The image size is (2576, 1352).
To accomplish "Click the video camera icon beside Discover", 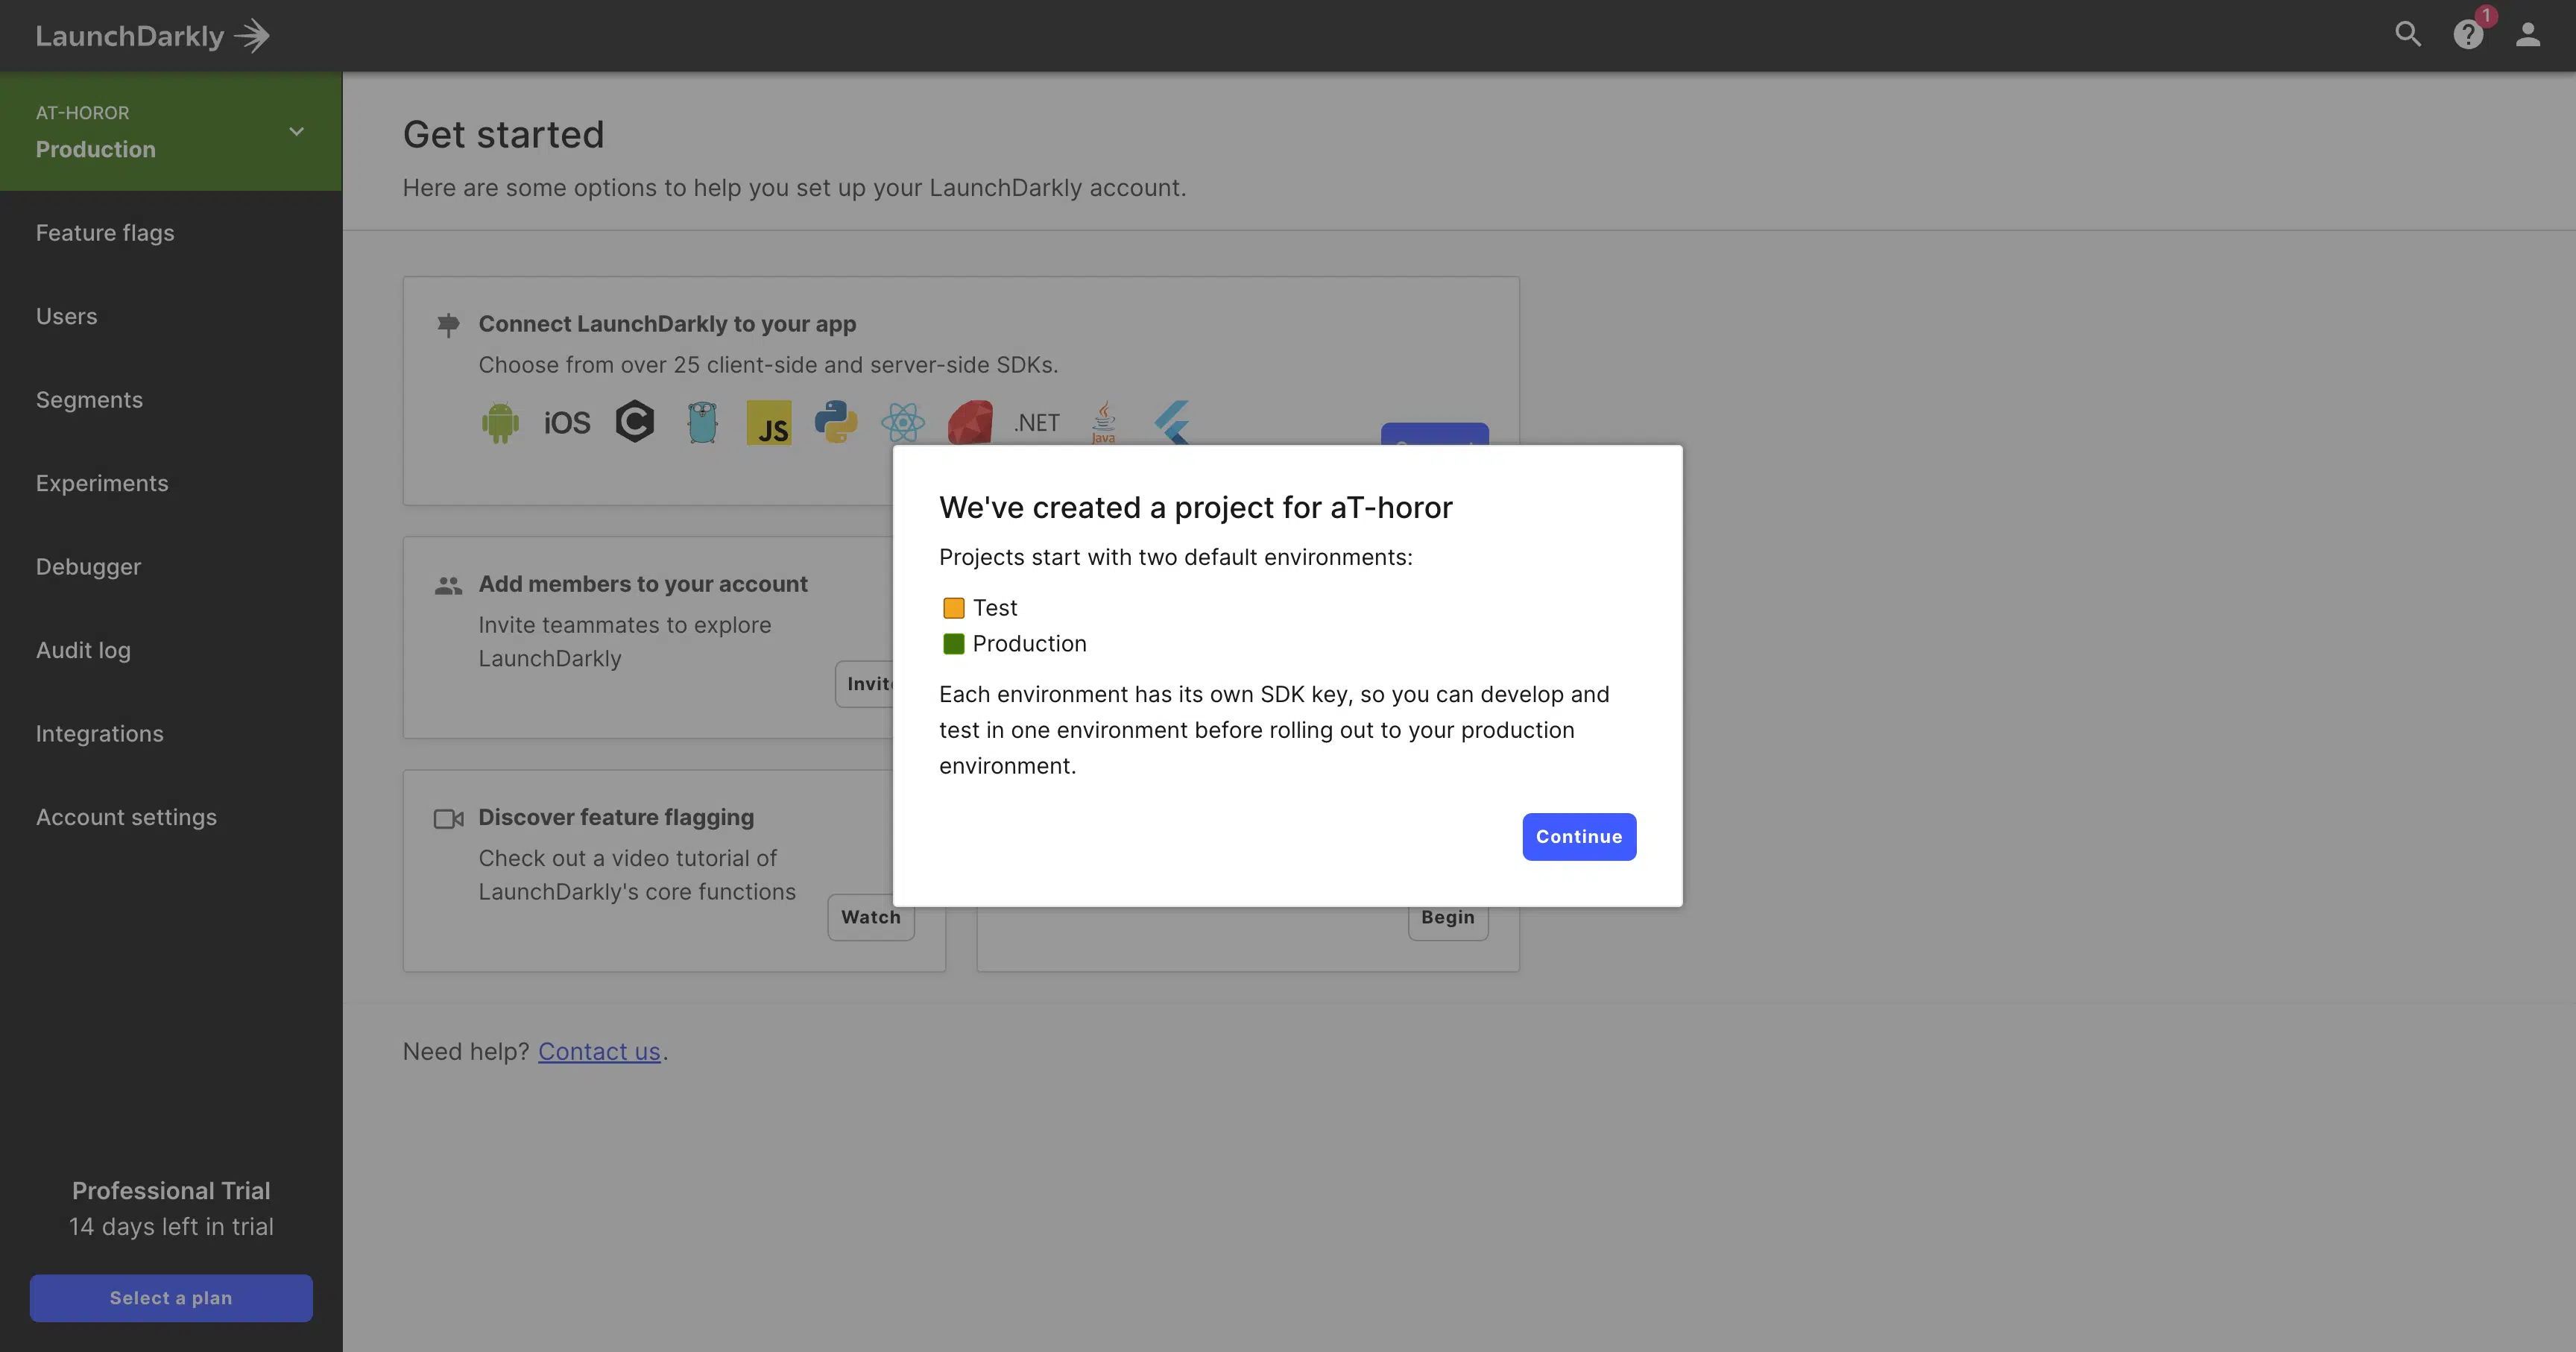I will click(449, 819).
